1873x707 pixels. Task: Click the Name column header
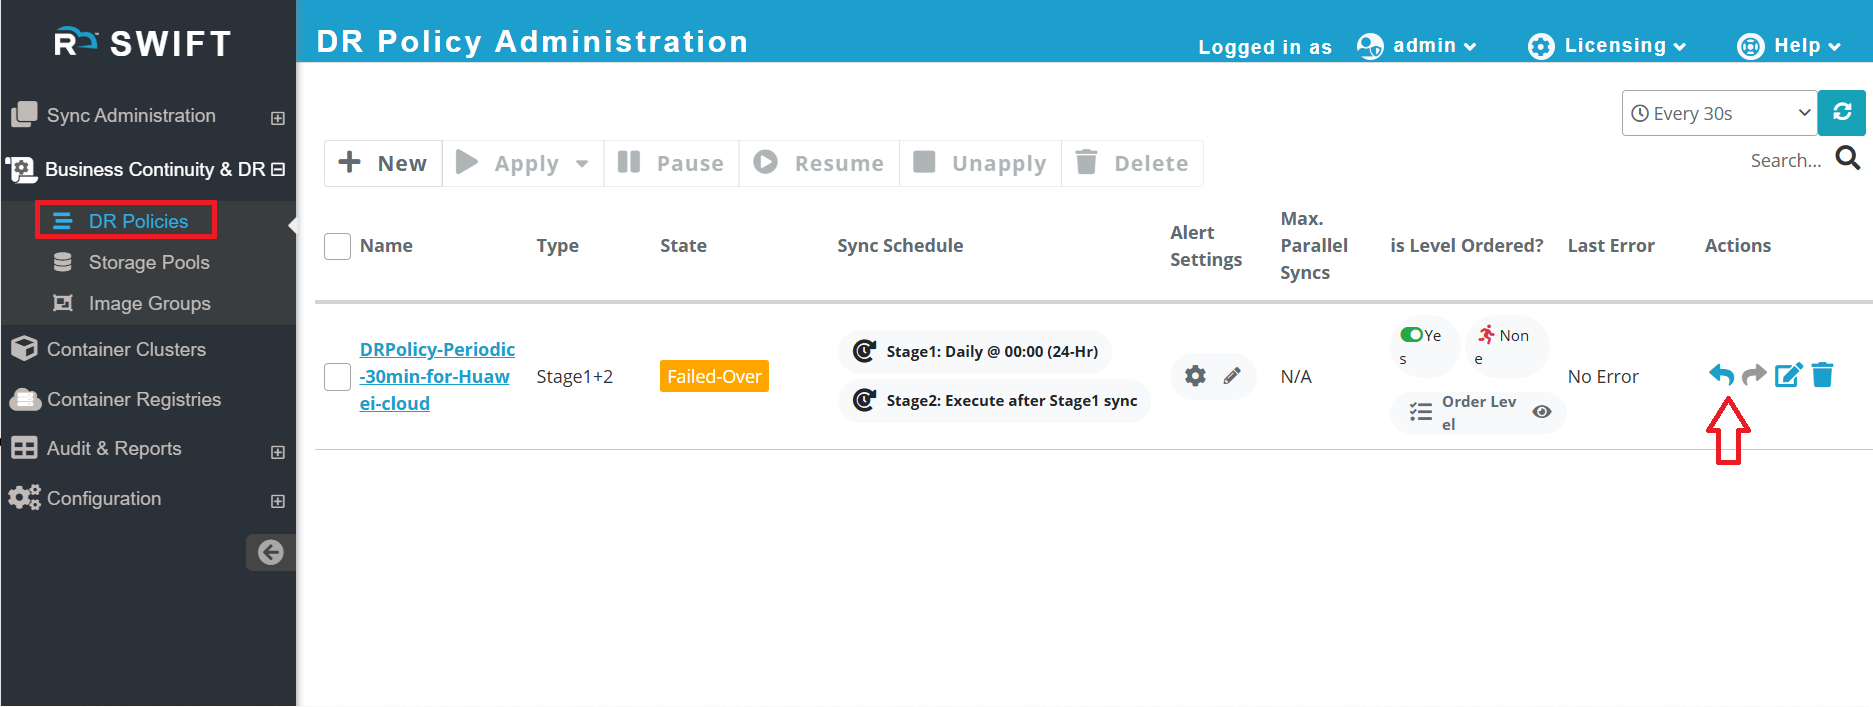(x=386, y=245)
